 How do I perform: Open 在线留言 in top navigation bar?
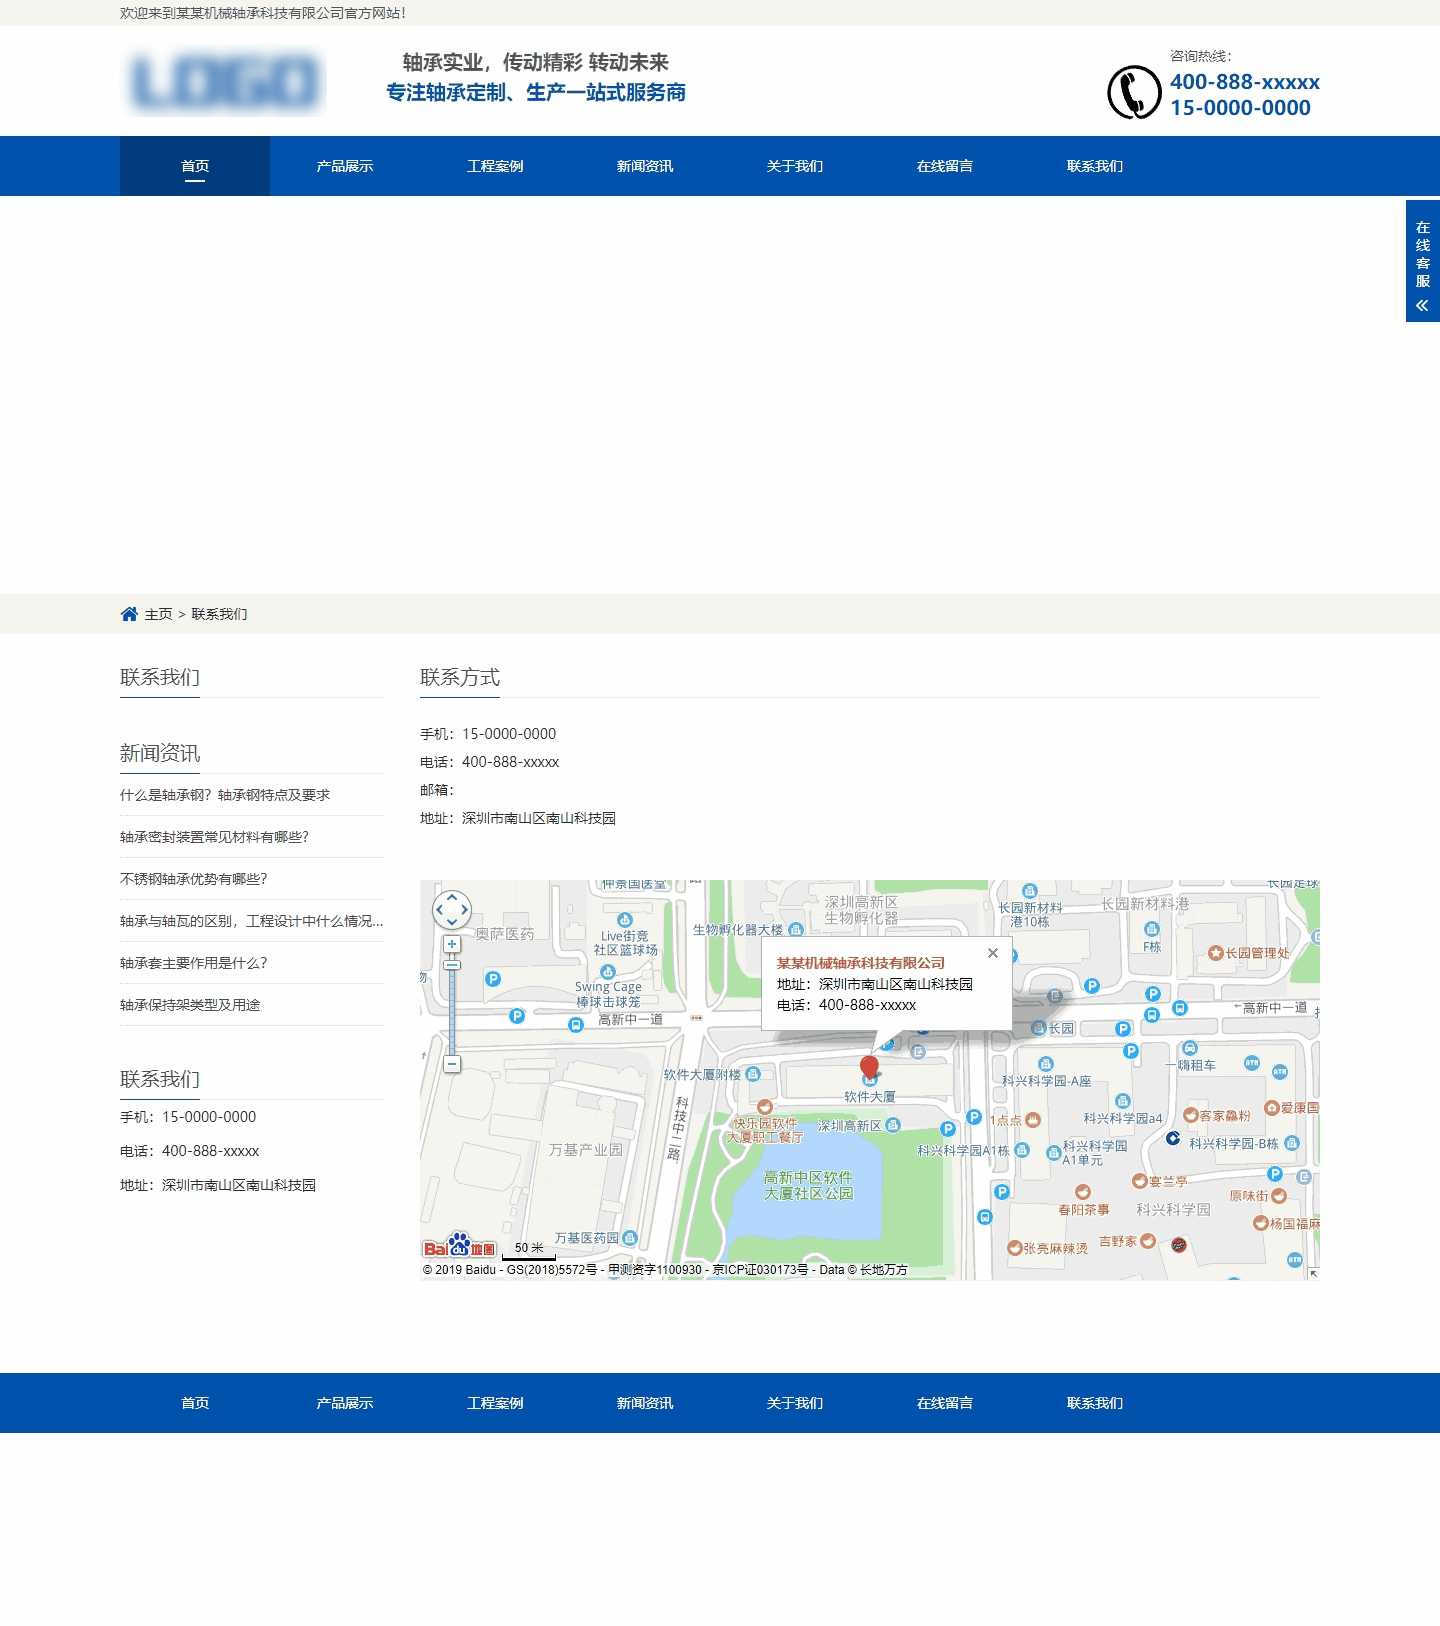(945, 166)
